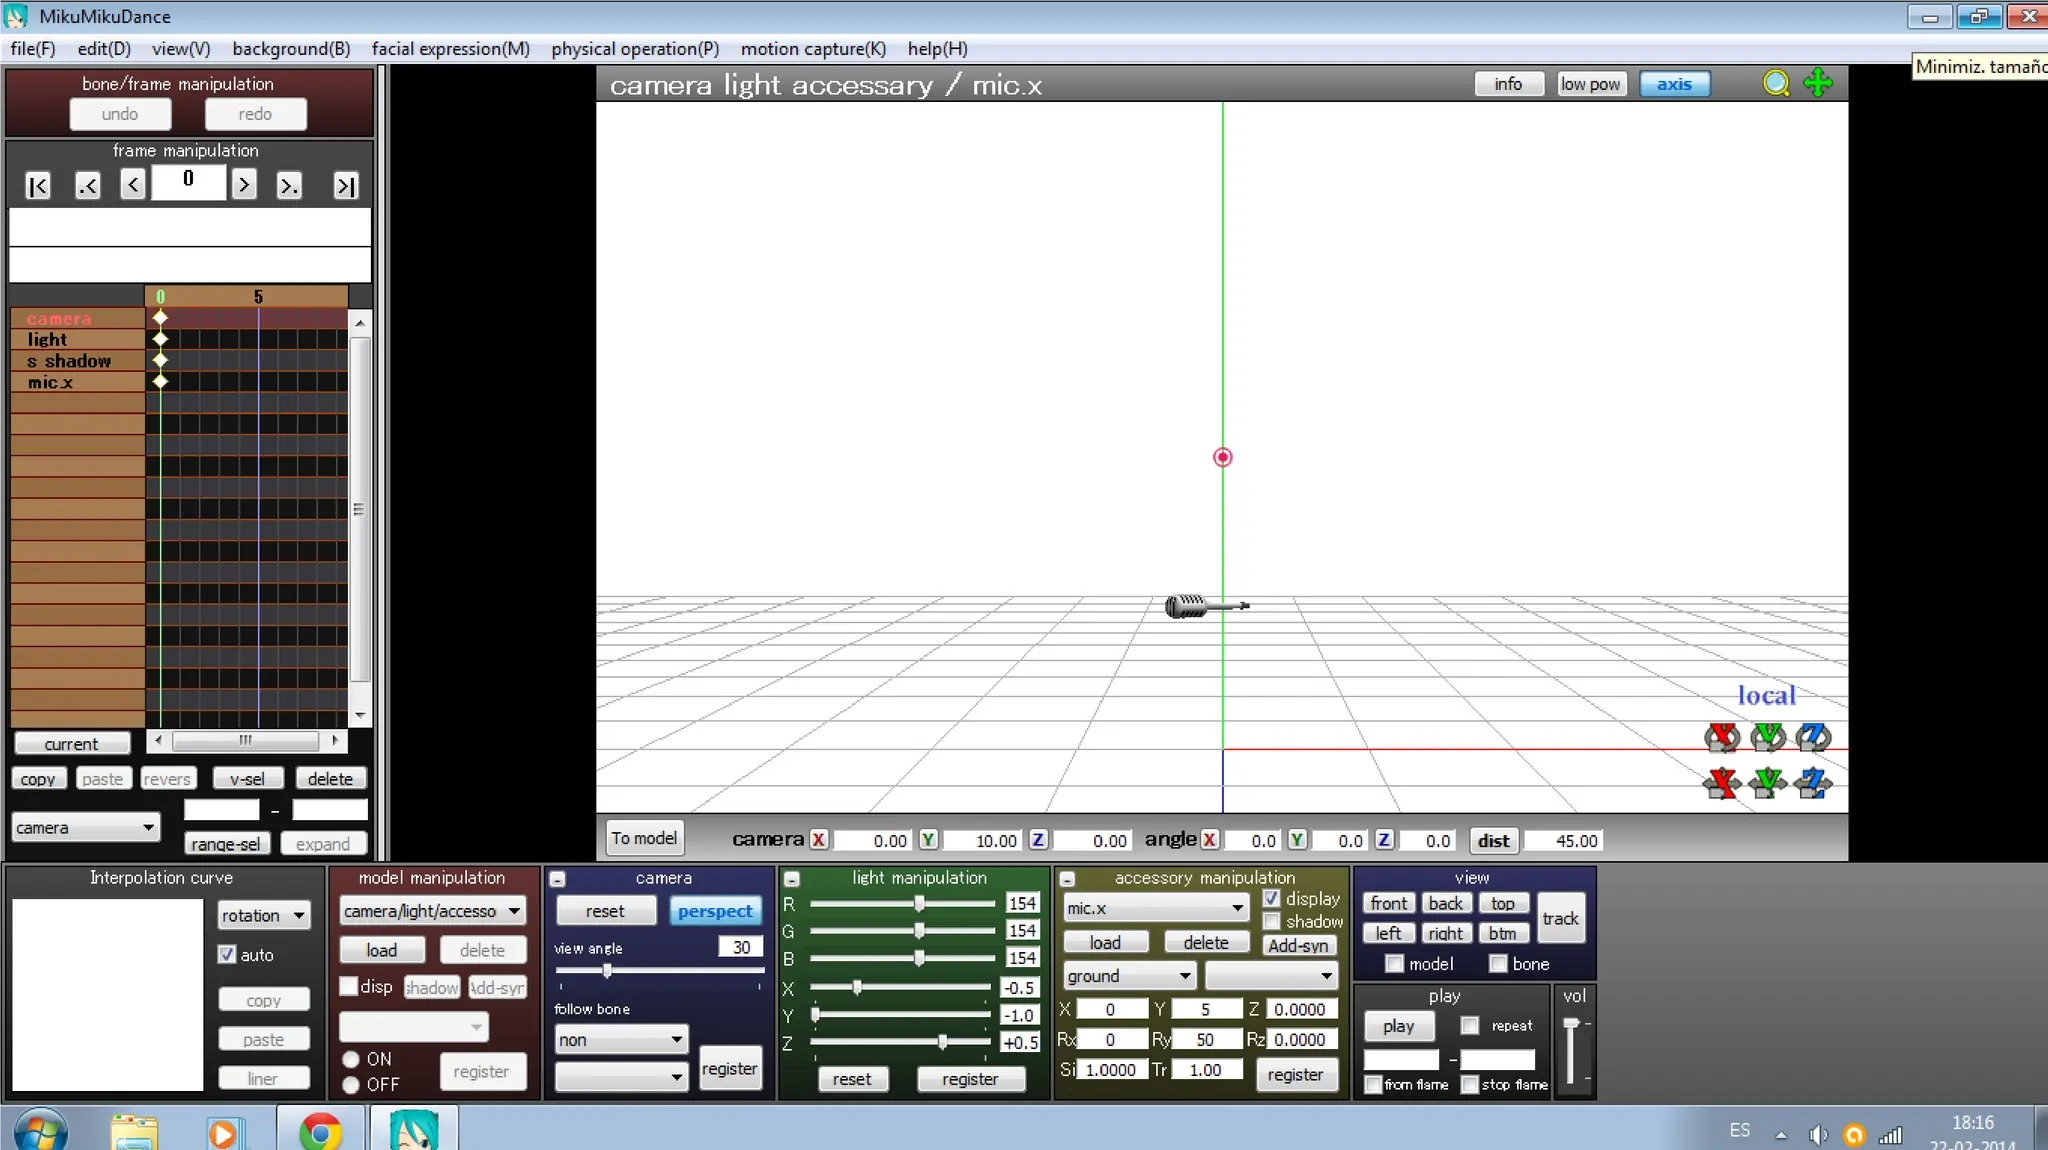
Task: Open the empty dropdown below follow bone
Action: pyautogui.click(x=621, y=1077)
